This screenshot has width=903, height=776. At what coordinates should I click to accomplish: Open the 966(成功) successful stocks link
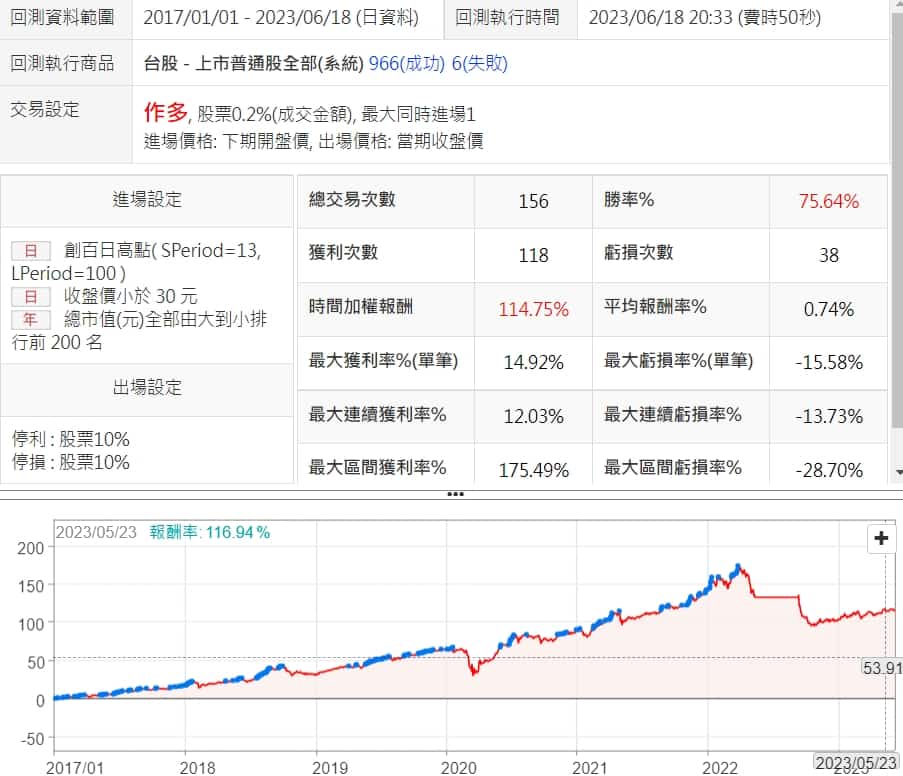410,64
